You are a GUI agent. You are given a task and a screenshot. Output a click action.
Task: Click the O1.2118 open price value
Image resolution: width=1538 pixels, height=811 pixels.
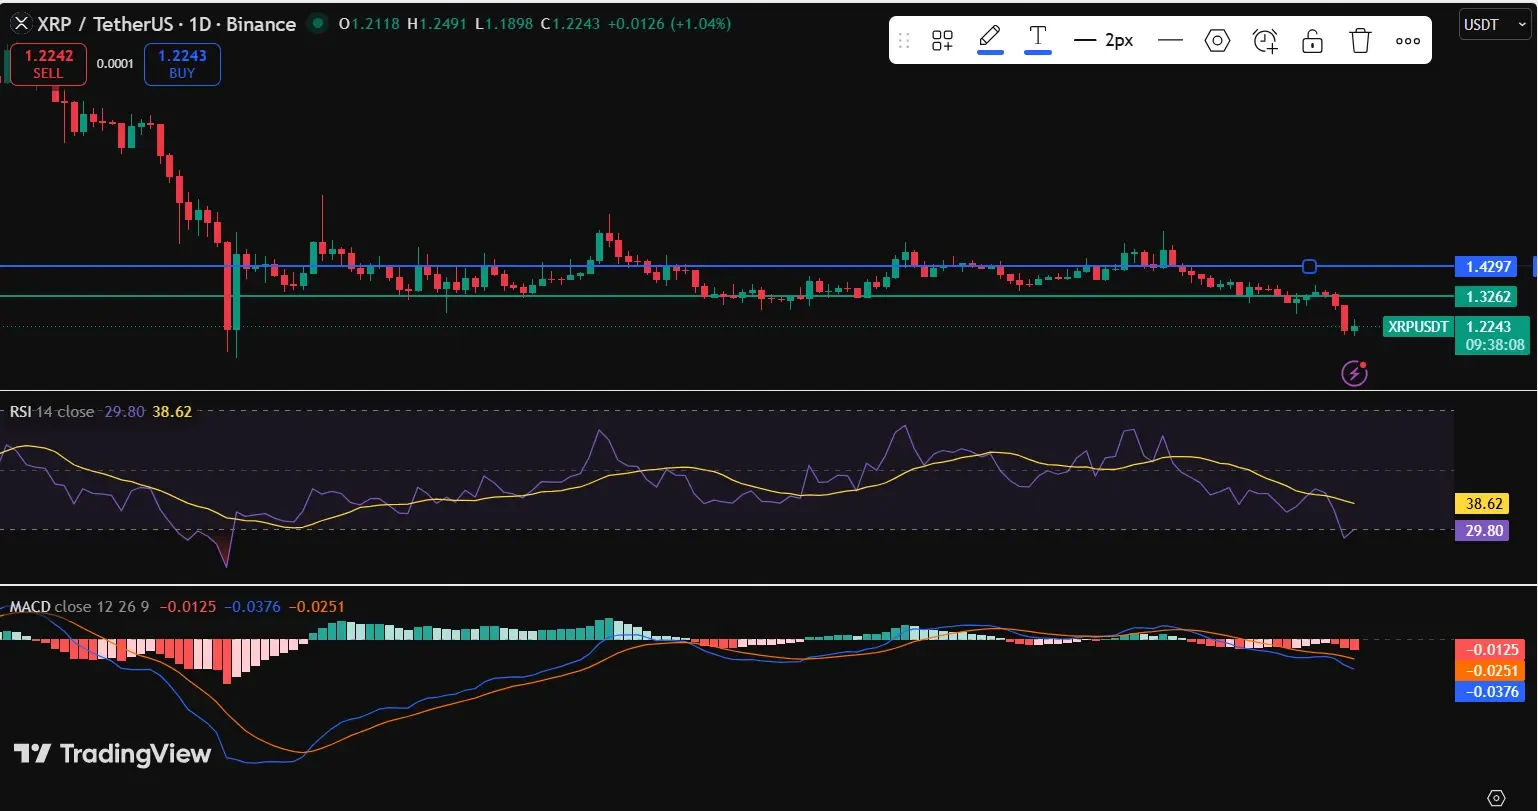[x=371, y=23]
